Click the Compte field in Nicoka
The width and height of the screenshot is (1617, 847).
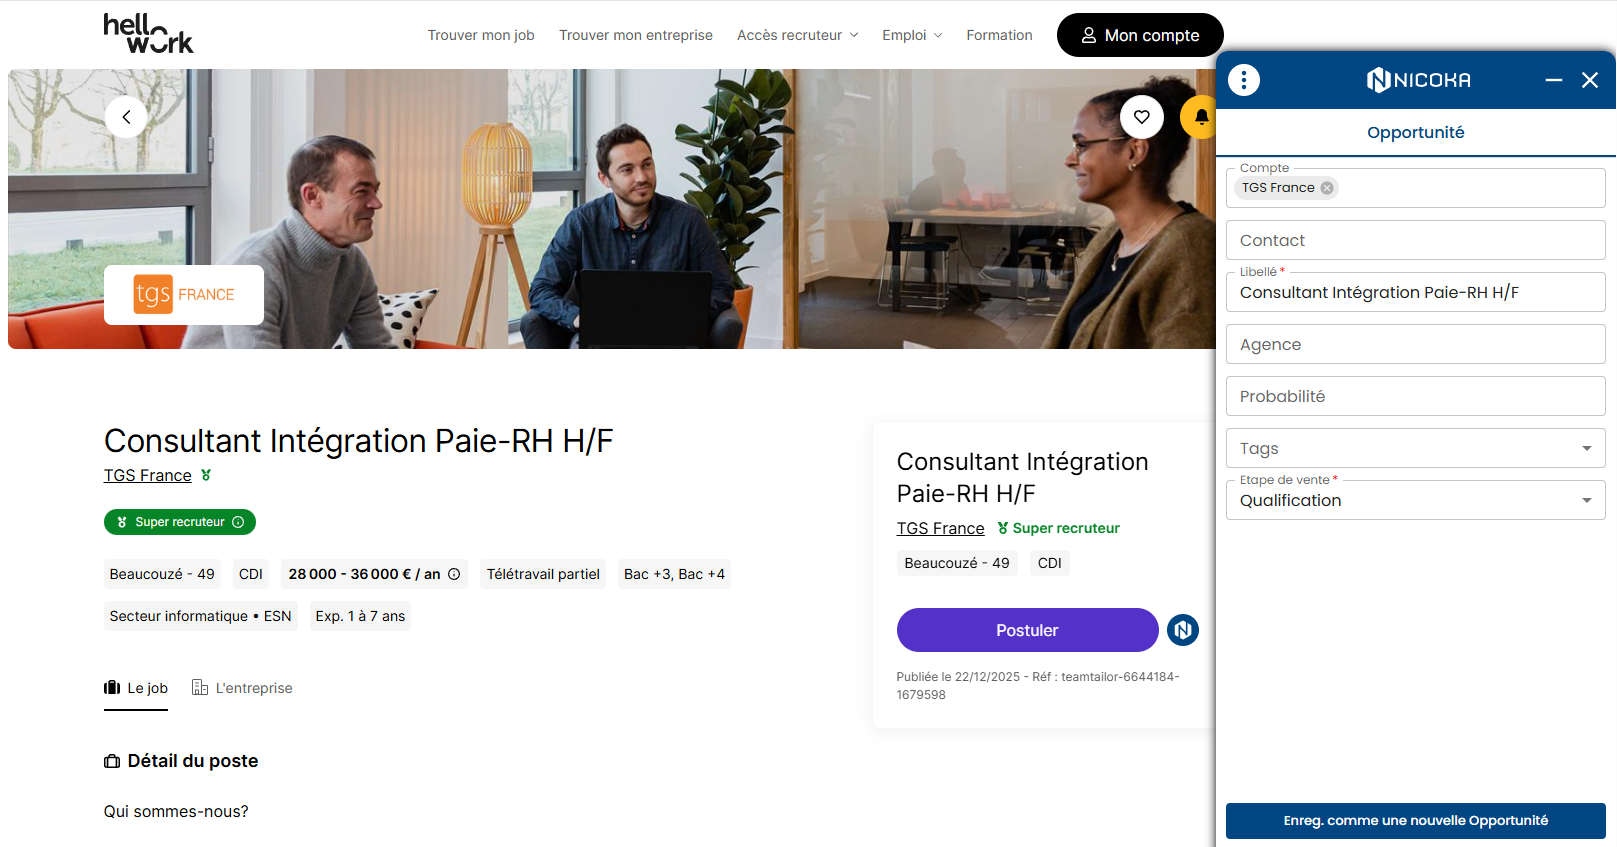1416,188
